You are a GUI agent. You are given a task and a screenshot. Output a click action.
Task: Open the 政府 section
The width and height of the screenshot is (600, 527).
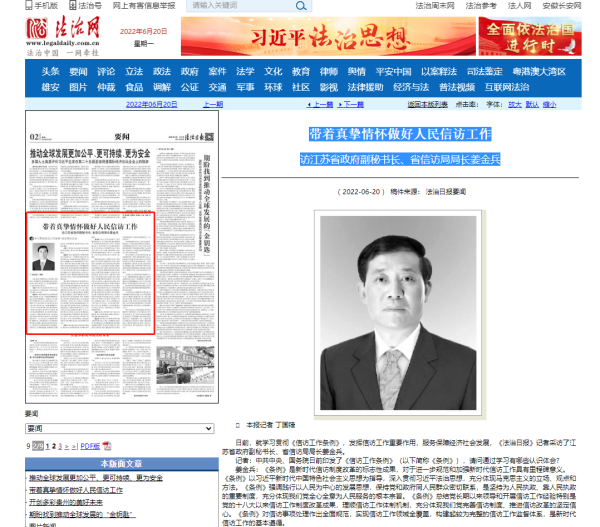(x=190, y=72)
